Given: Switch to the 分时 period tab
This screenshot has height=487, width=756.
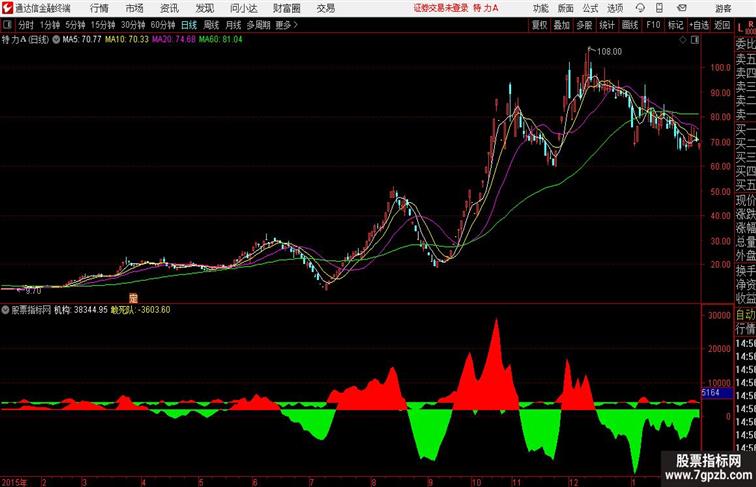Looking at the screenshot, I should point(26,25).
